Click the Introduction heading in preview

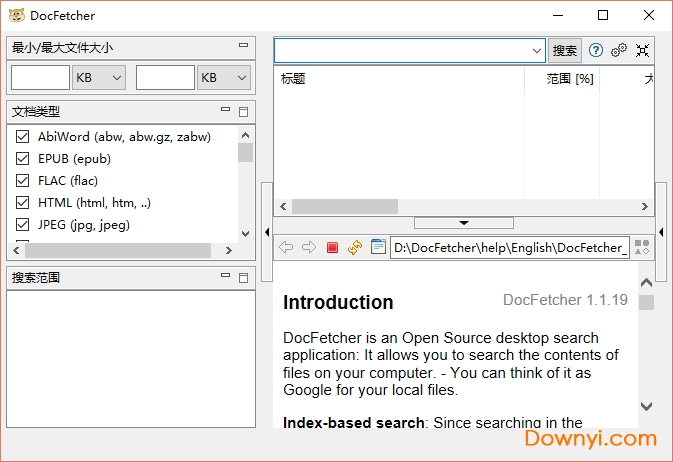[338, 302]
